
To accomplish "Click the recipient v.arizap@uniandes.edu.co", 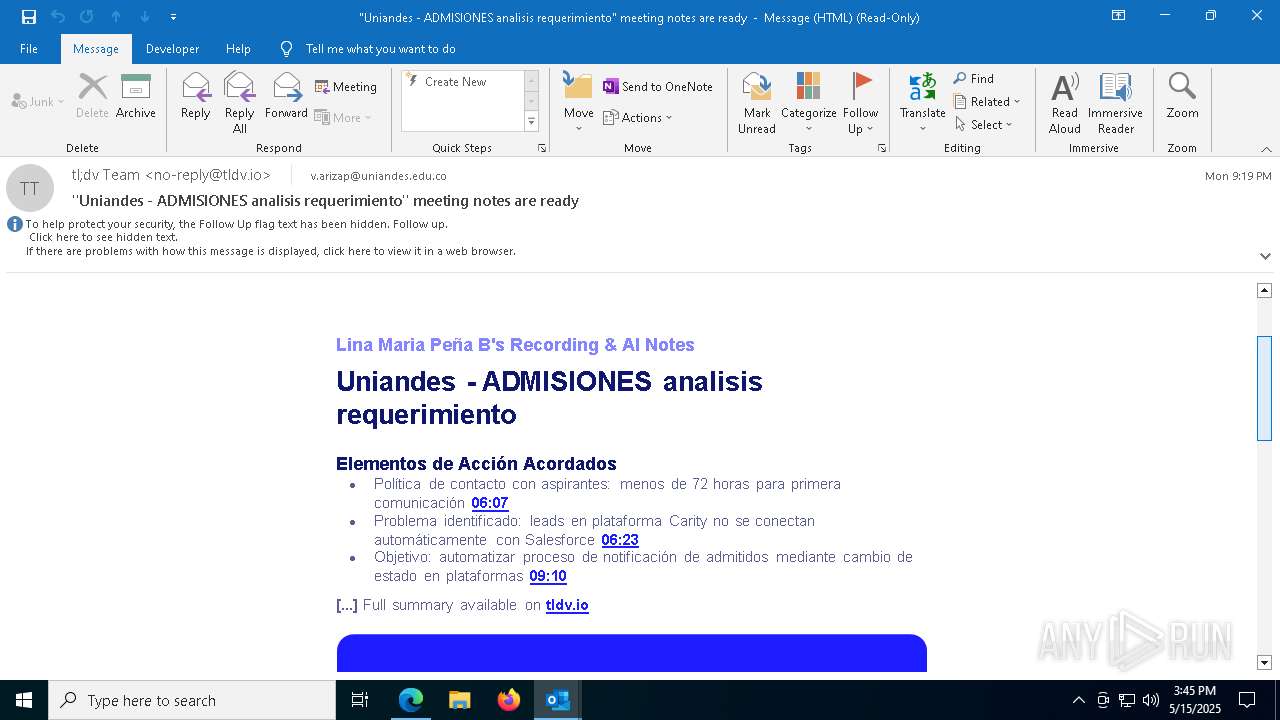I will [379, 176].
